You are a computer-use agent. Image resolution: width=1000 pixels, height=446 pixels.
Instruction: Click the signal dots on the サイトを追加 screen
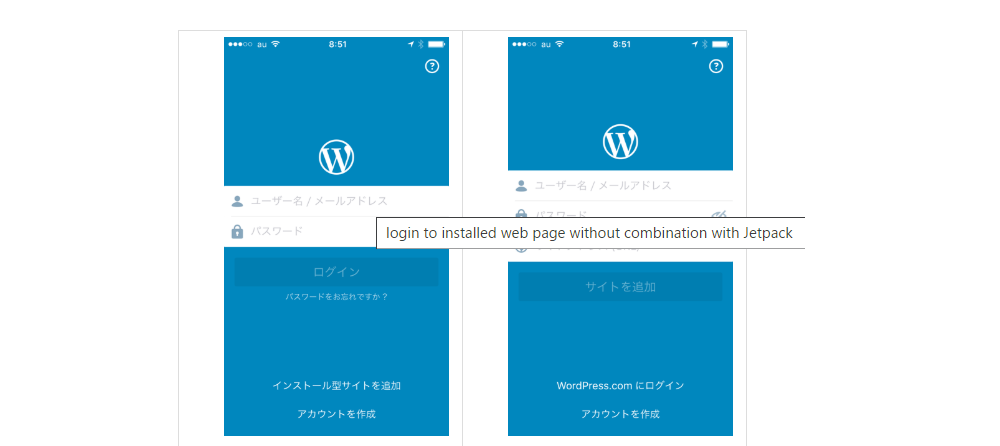pyautogui.click(x=524, y=44)
